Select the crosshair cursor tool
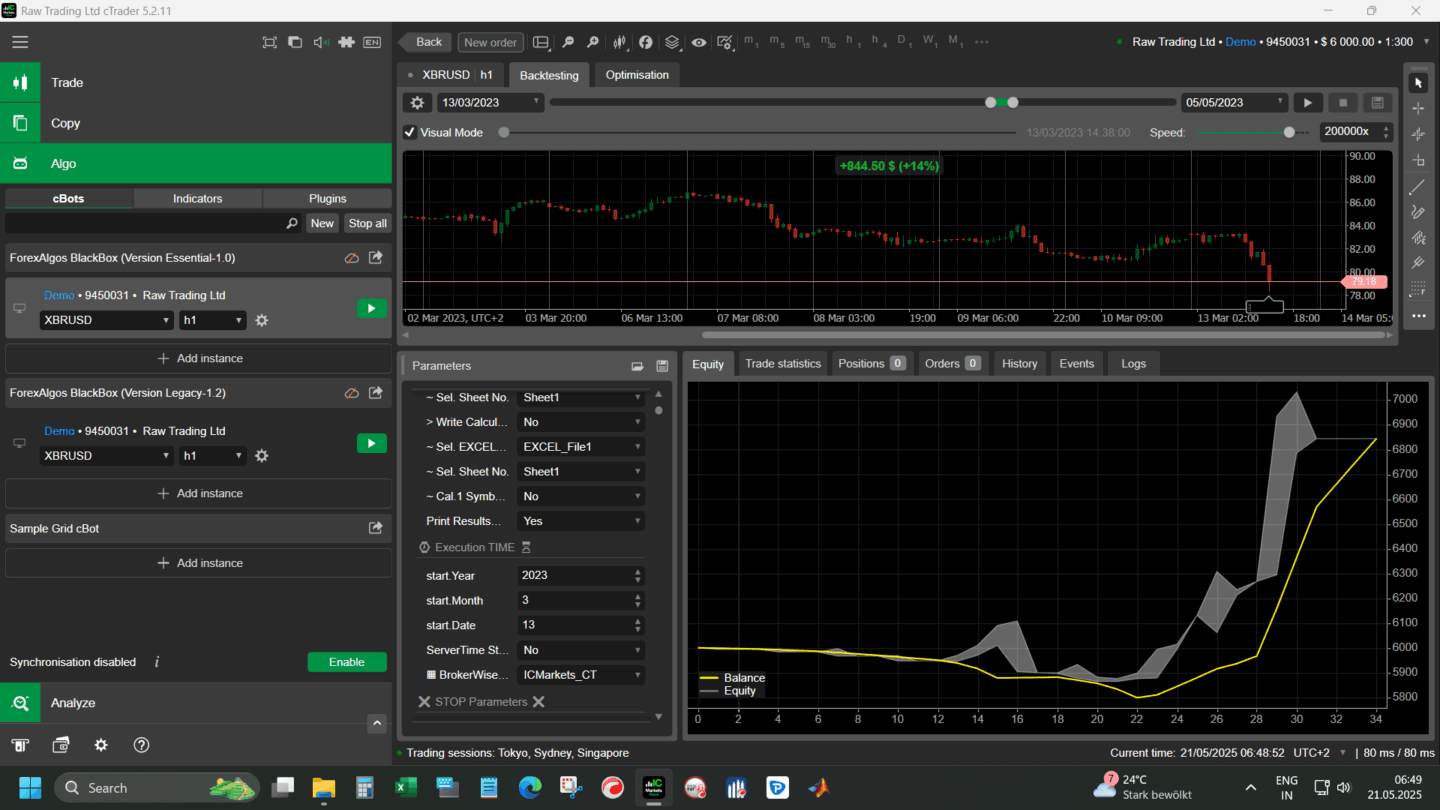1440x810 pixels. (1417, 108)
